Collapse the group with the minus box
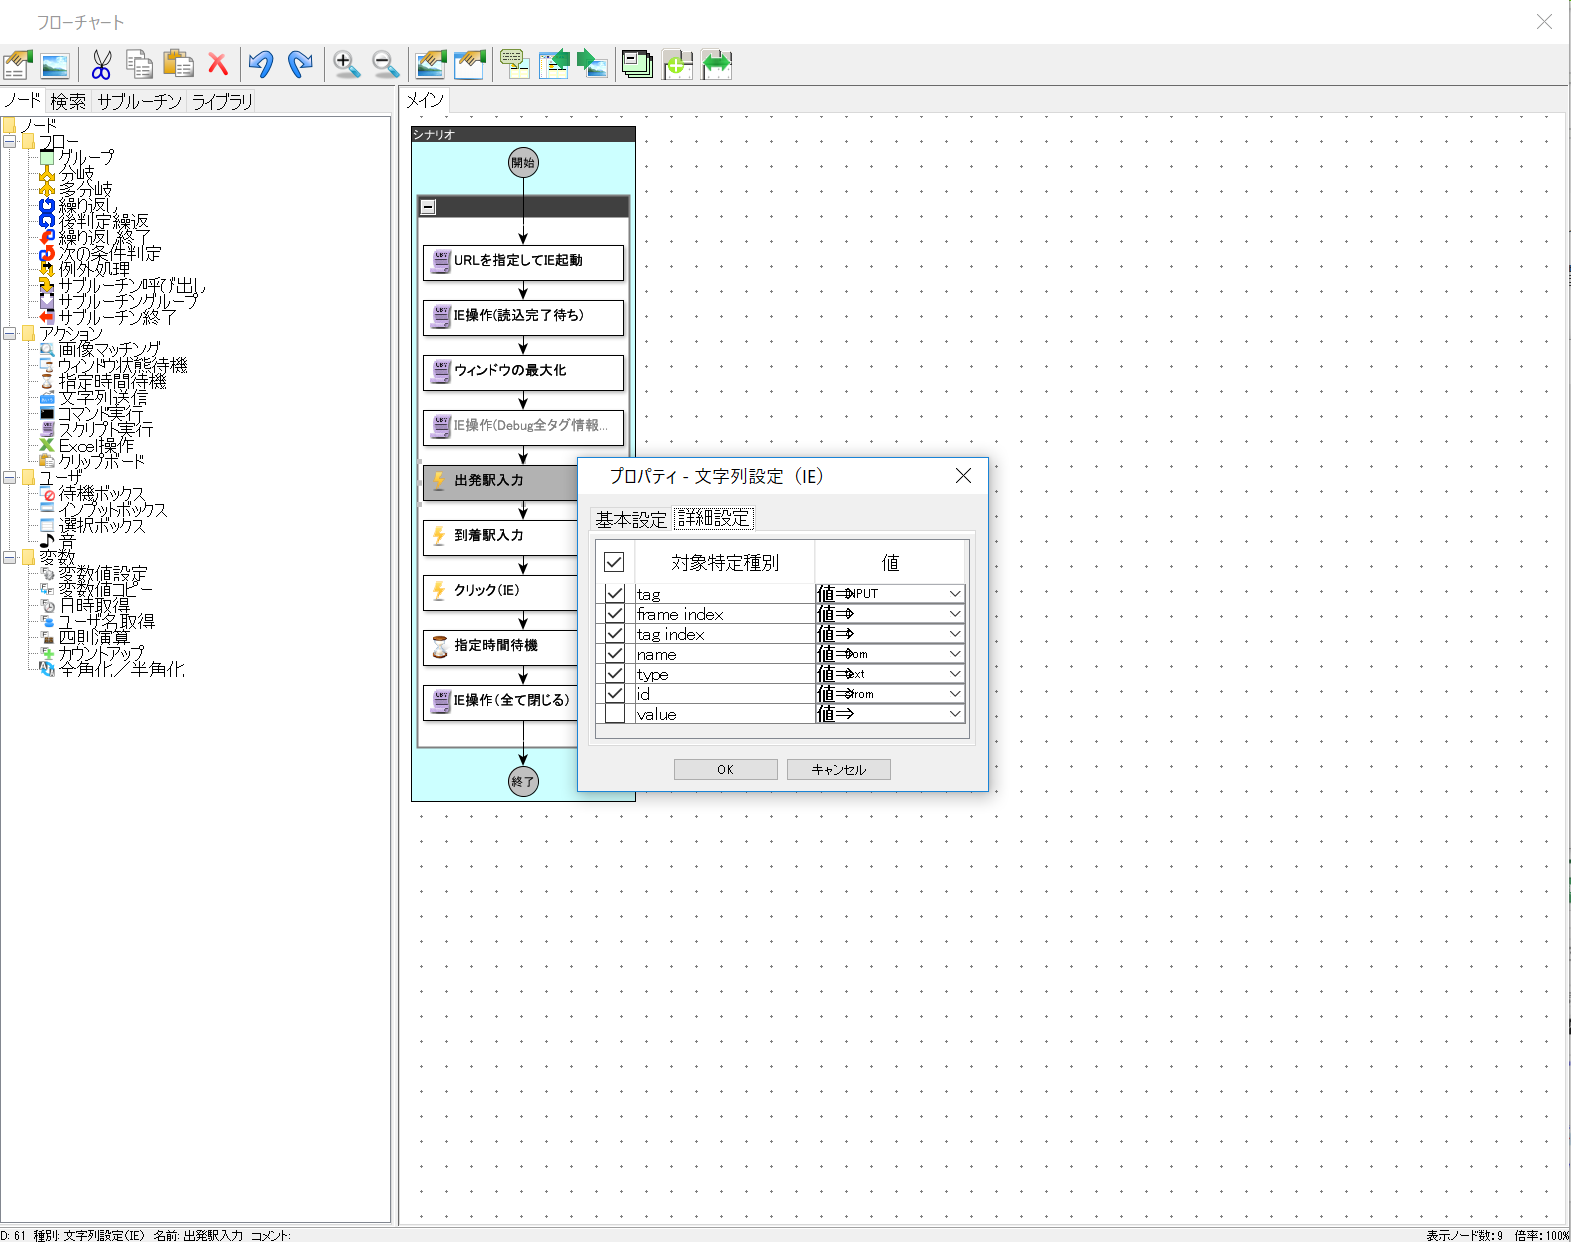Viewport: 1571px width, 1242px height. (x=428, y=207)
